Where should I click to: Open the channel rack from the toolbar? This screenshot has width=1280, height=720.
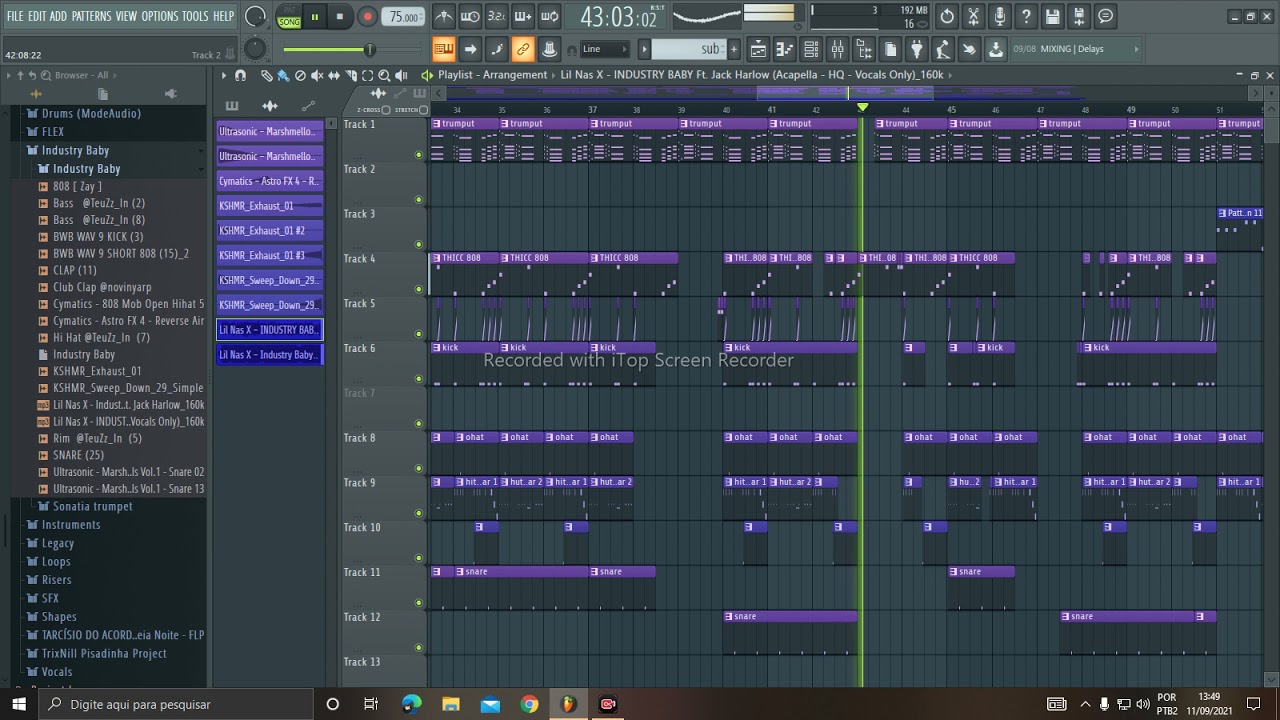pyautogui.click(x=811, y=49)
